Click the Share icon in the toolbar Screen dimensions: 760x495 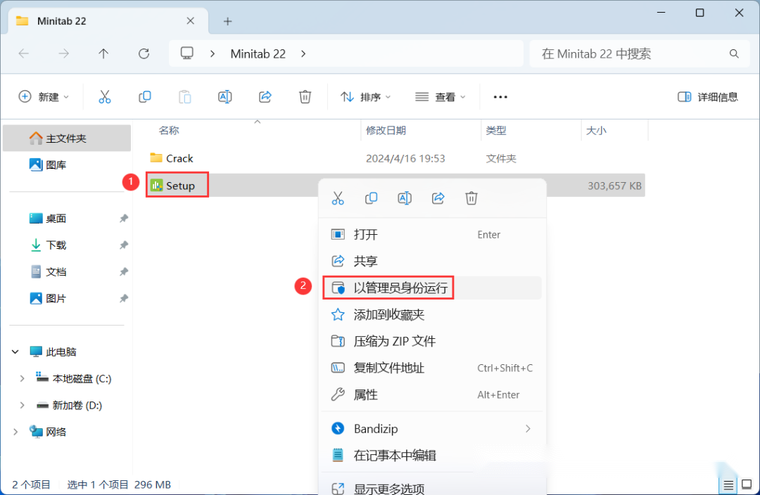265,97
